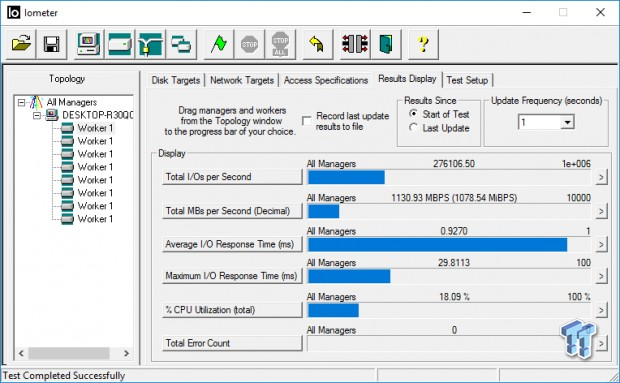Click Total Error Count button
Viewport: 620px width, 383px height.
pyautogui.click(x=232, y=343)
